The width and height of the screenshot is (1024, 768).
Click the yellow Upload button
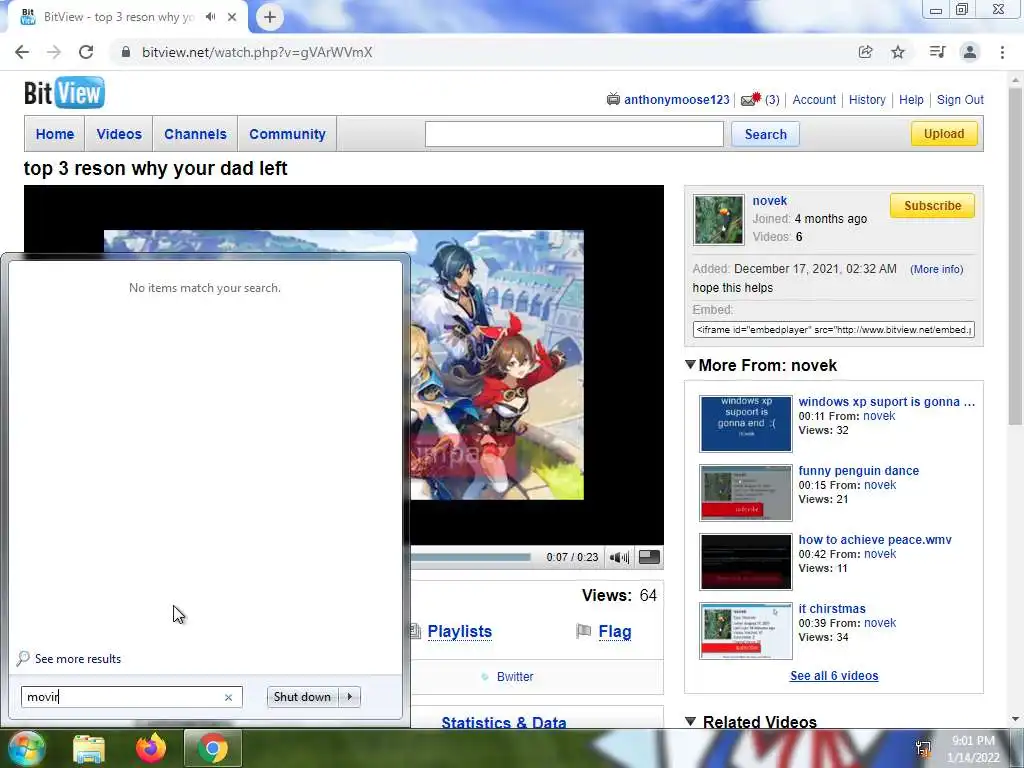(x=944, y=134)
